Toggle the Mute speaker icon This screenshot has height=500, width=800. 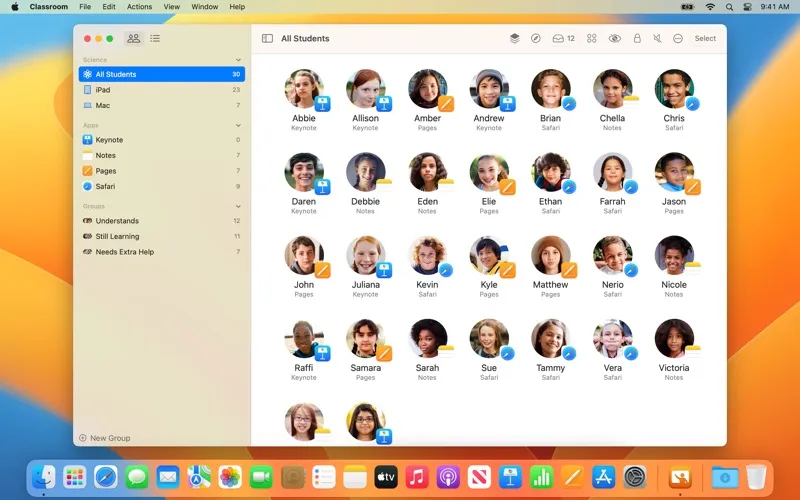657,38
